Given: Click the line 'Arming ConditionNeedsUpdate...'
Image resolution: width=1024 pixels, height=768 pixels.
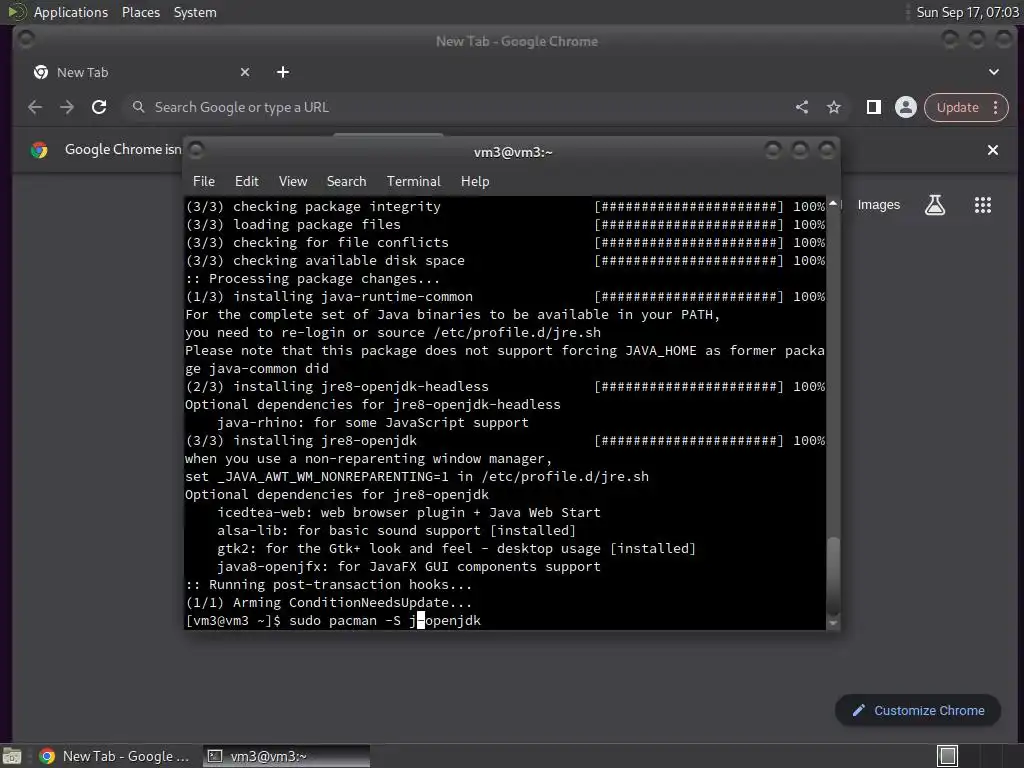Looking at the screenshot, I should (x=328, y=603).
